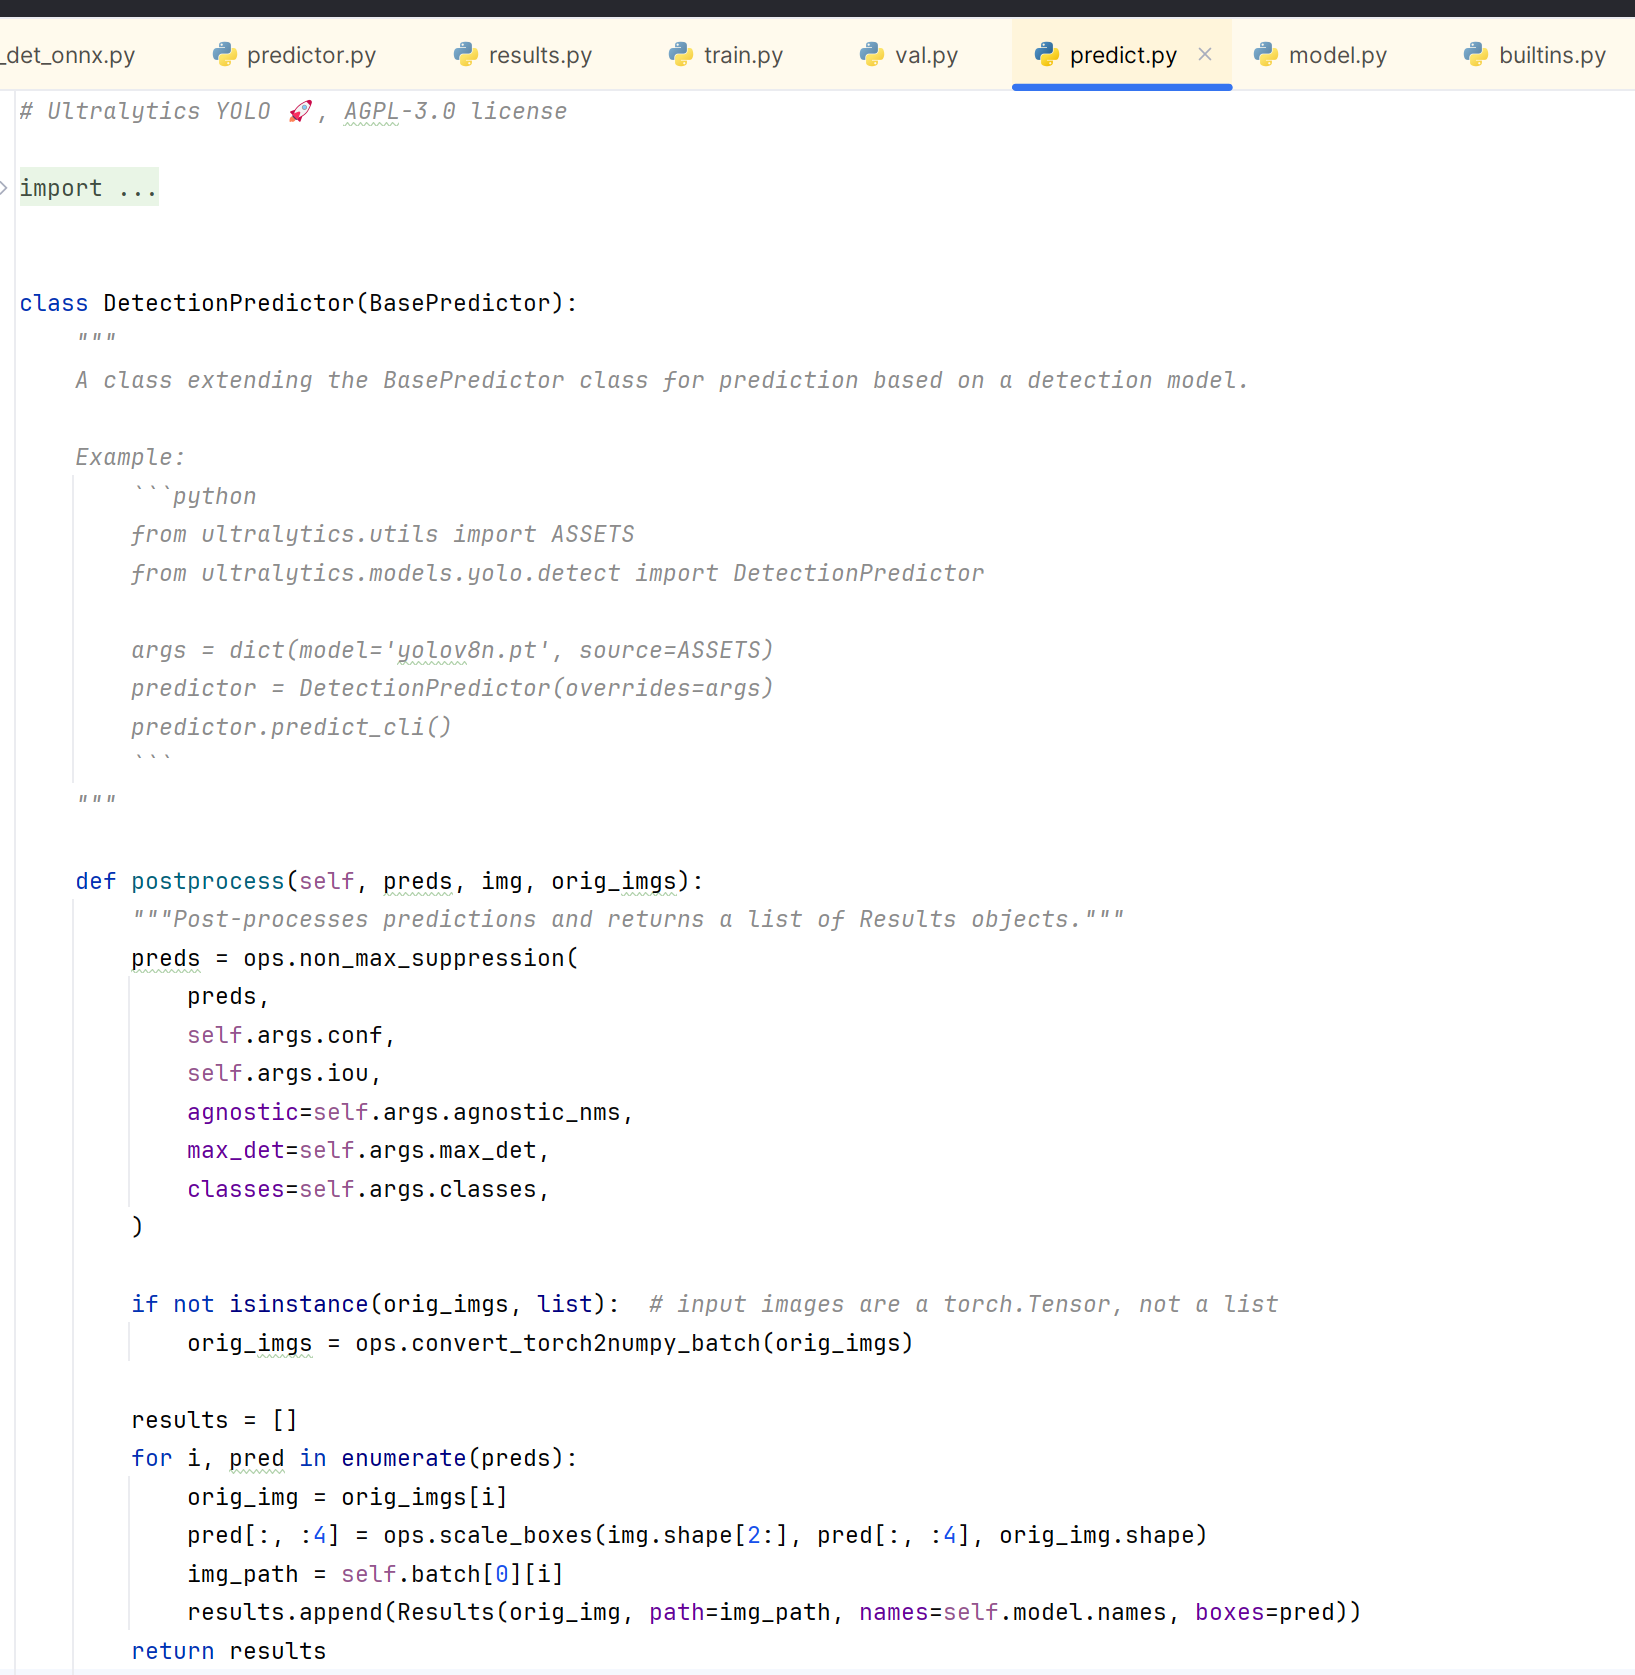Open the val.py editor tab
The height and width of the screenshot is (1675, 1635).
(909, 55)
